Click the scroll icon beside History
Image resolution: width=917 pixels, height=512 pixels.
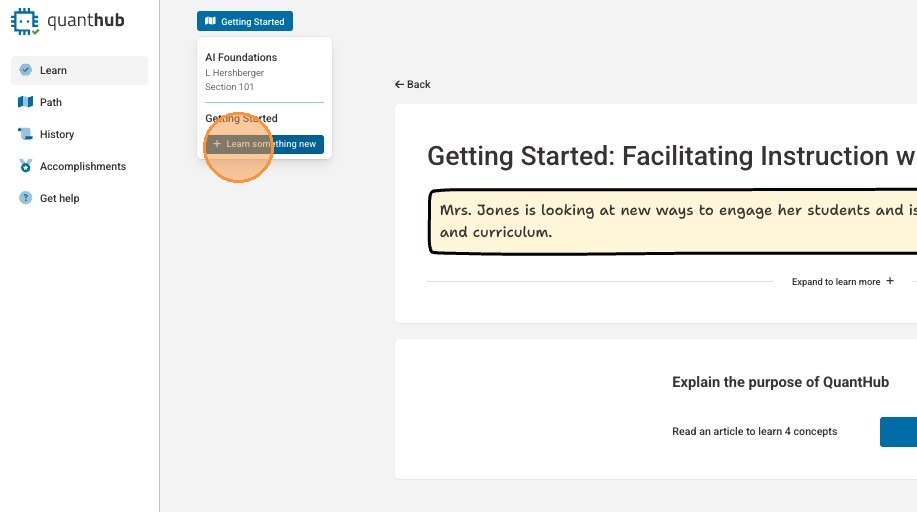click(26, 134)
